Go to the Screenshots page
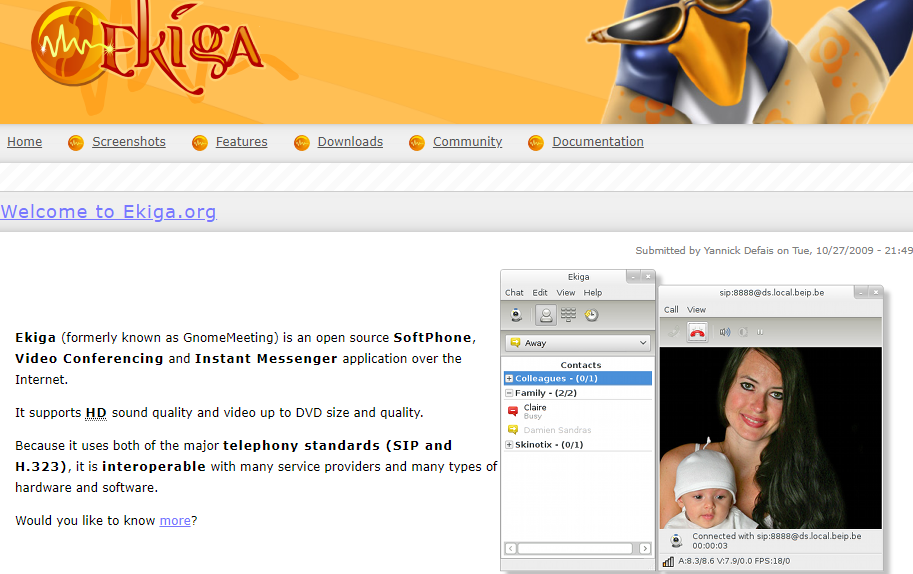Image resolution: width=913 pixels, height=574 pixels. pos(129,141)
